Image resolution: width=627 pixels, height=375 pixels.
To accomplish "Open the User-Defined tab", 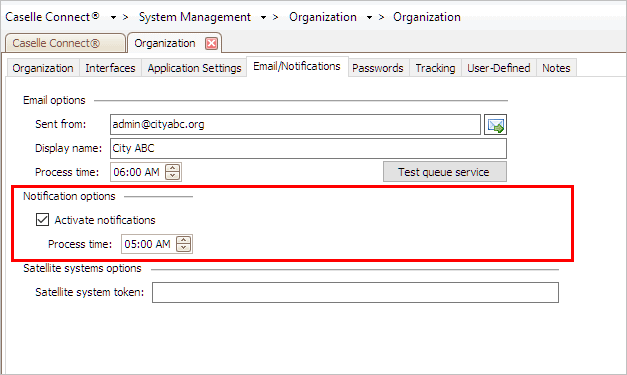I will click(499, 68).
